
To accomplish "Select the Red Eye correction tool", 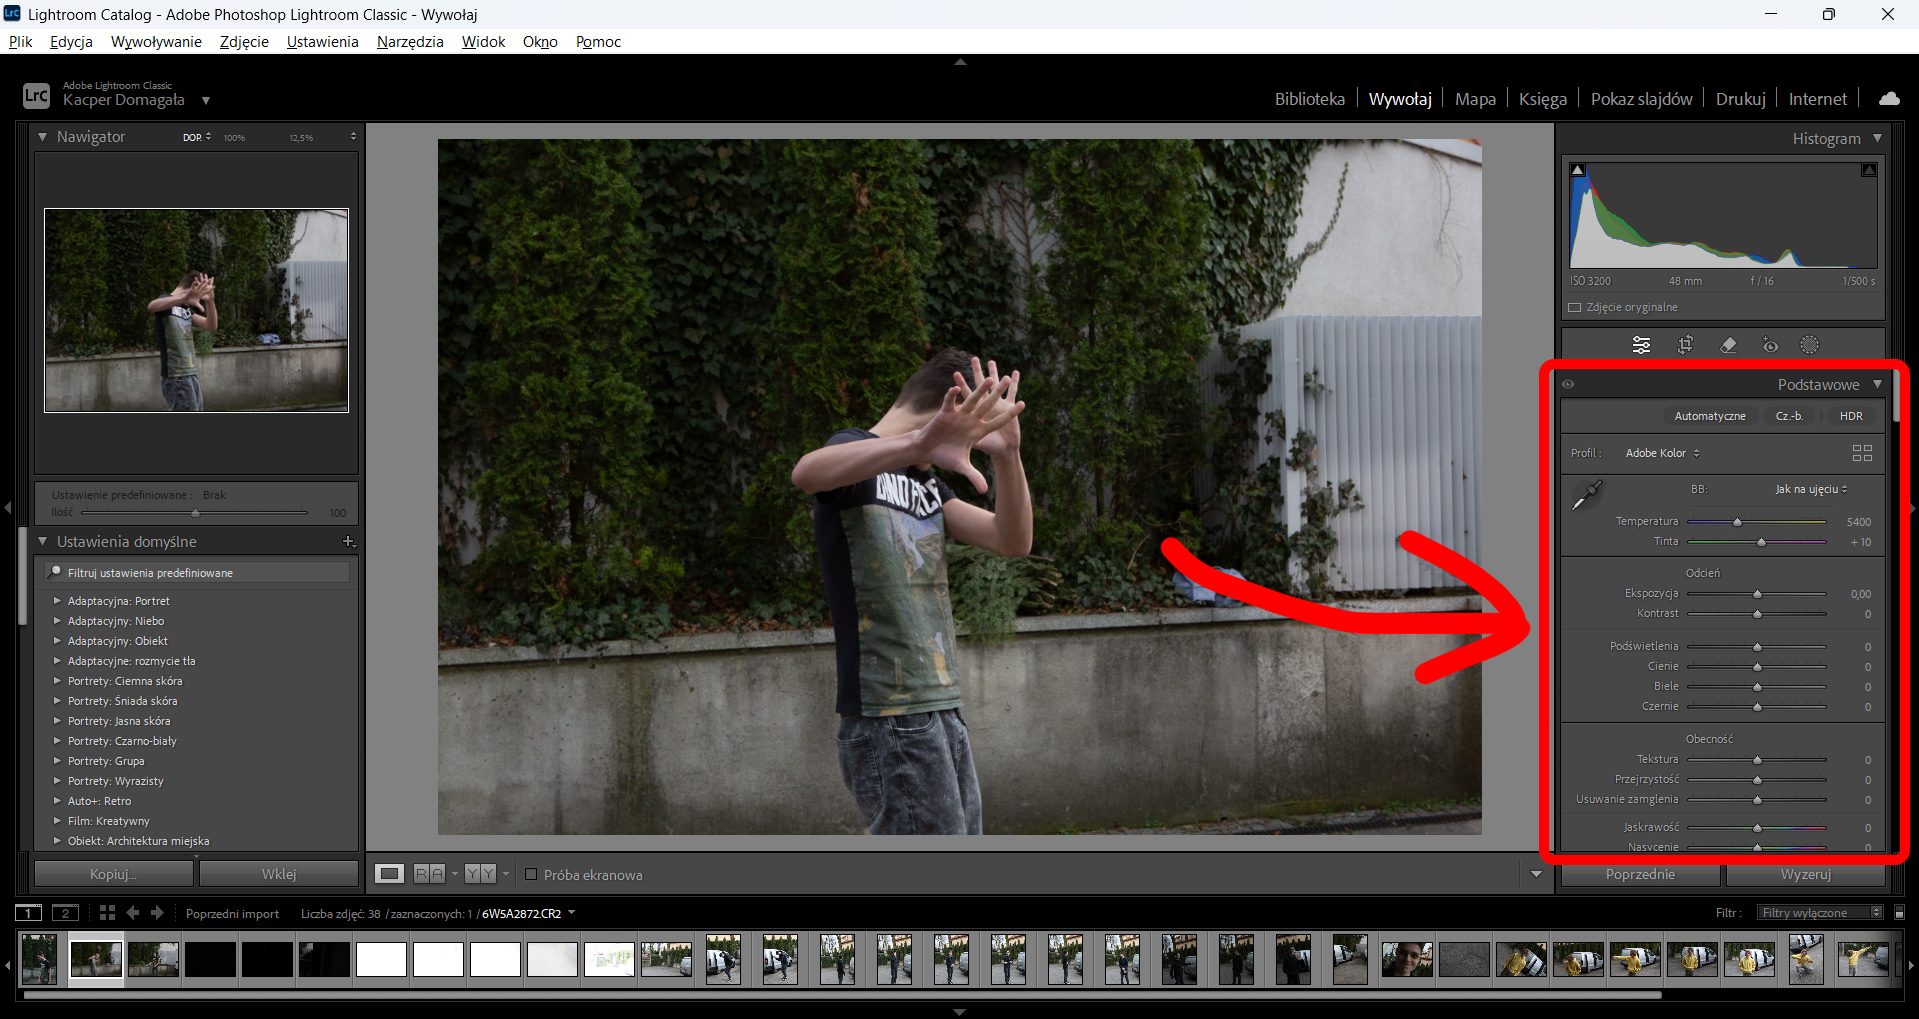I will [1770, 345].
